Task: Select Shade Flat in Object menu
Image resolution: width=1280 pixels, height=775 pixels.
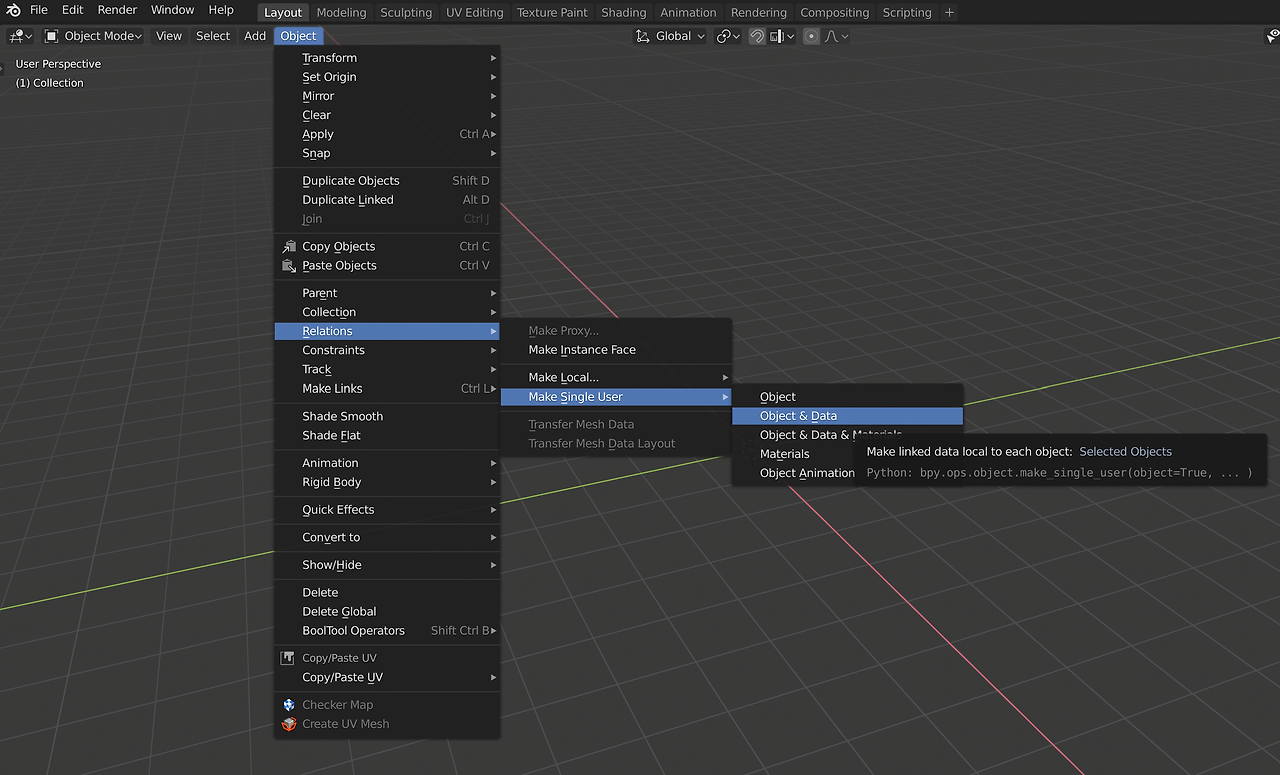Action: (x=387, y=435)
